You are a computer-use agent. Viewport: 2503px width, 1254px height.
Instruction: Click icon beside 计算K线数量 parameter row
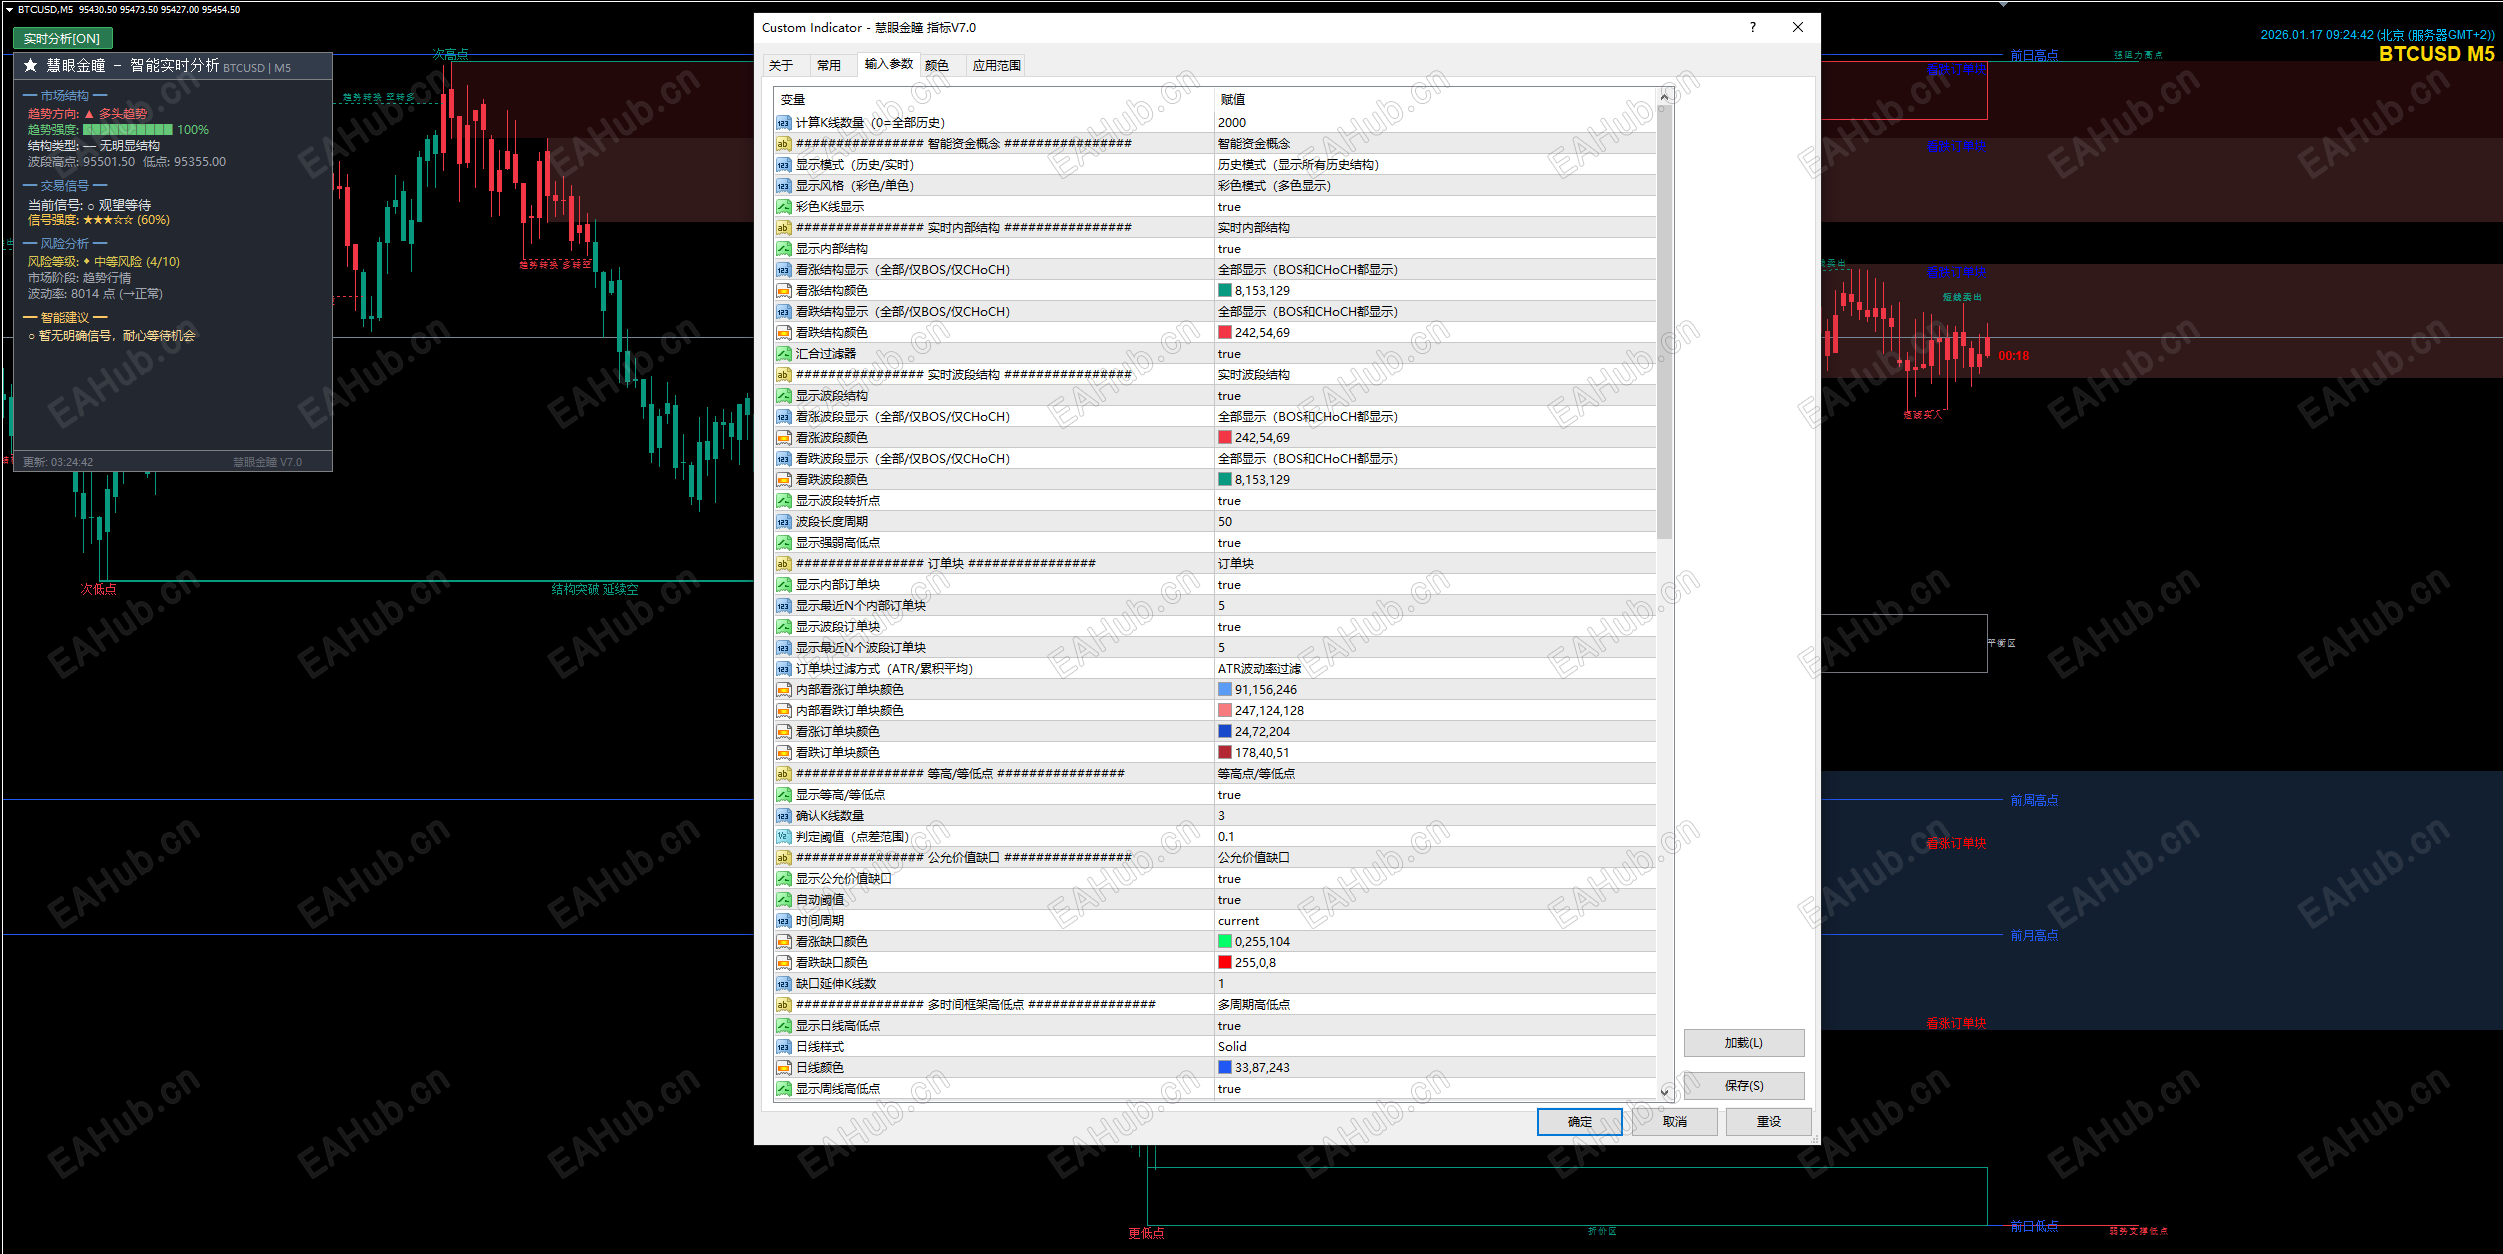[x=783, y=123]
